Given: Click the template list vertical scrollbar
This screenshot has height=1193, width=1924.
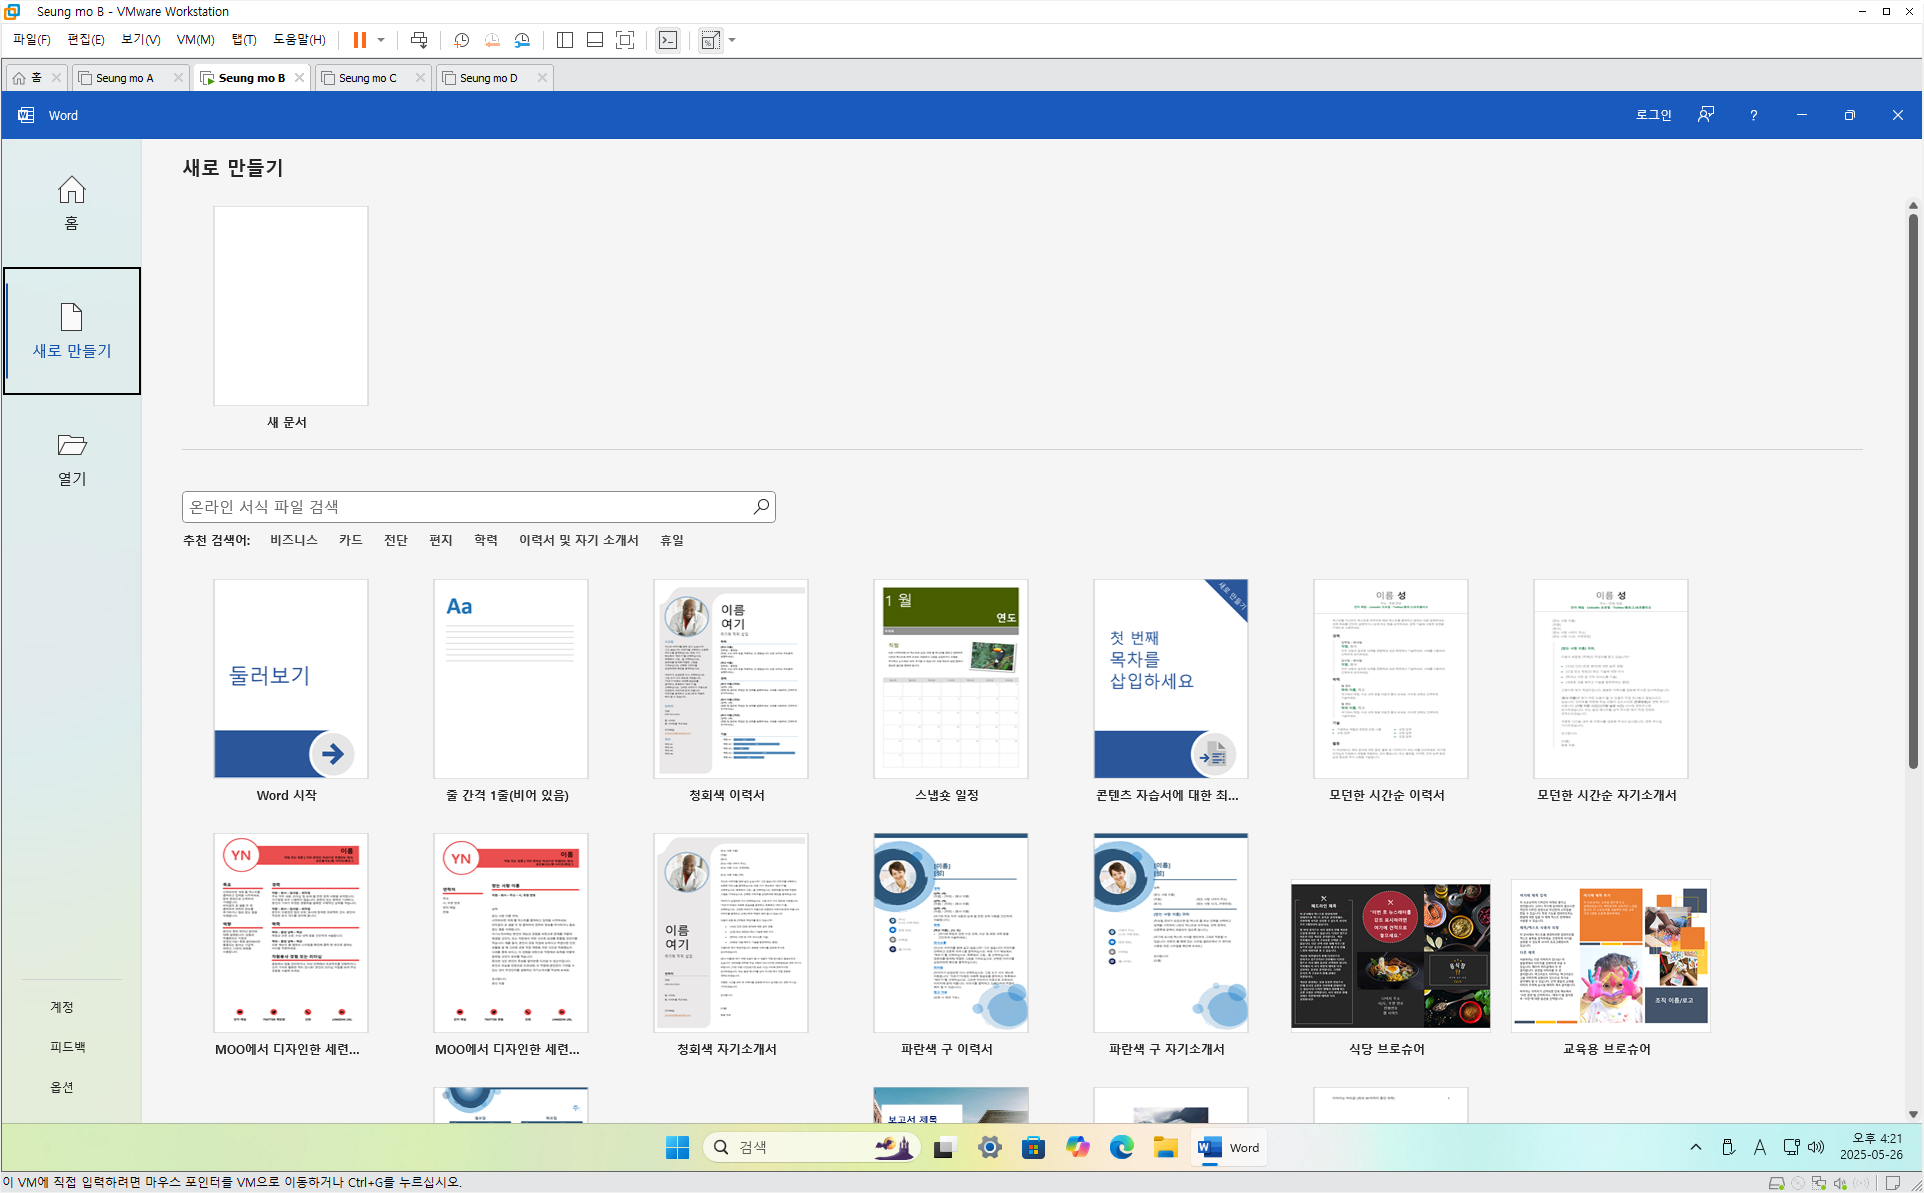Looking at the screenshot, I should click(x=1912, y=490).
